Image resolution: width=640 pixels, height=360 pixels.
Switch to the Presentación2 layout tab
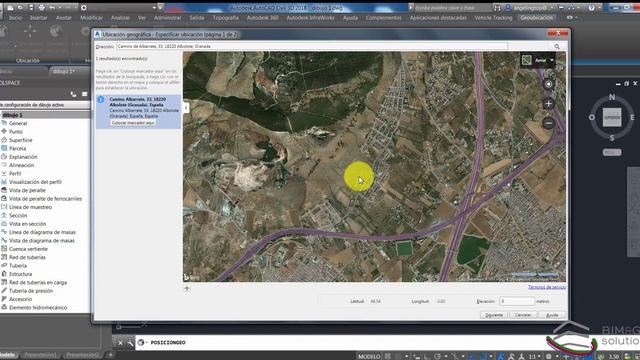[83, 356]
